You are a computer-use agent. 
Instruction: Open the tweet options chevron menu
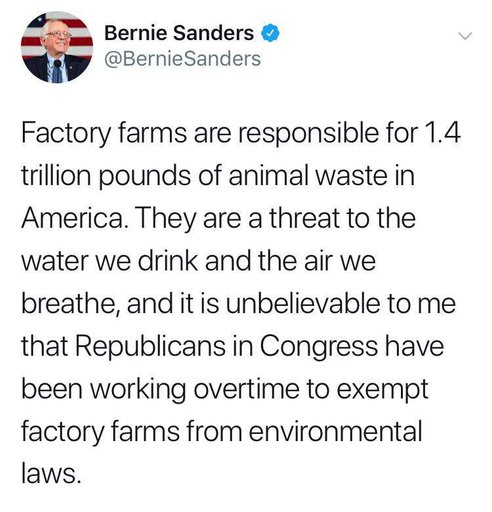tap(465, 35)
